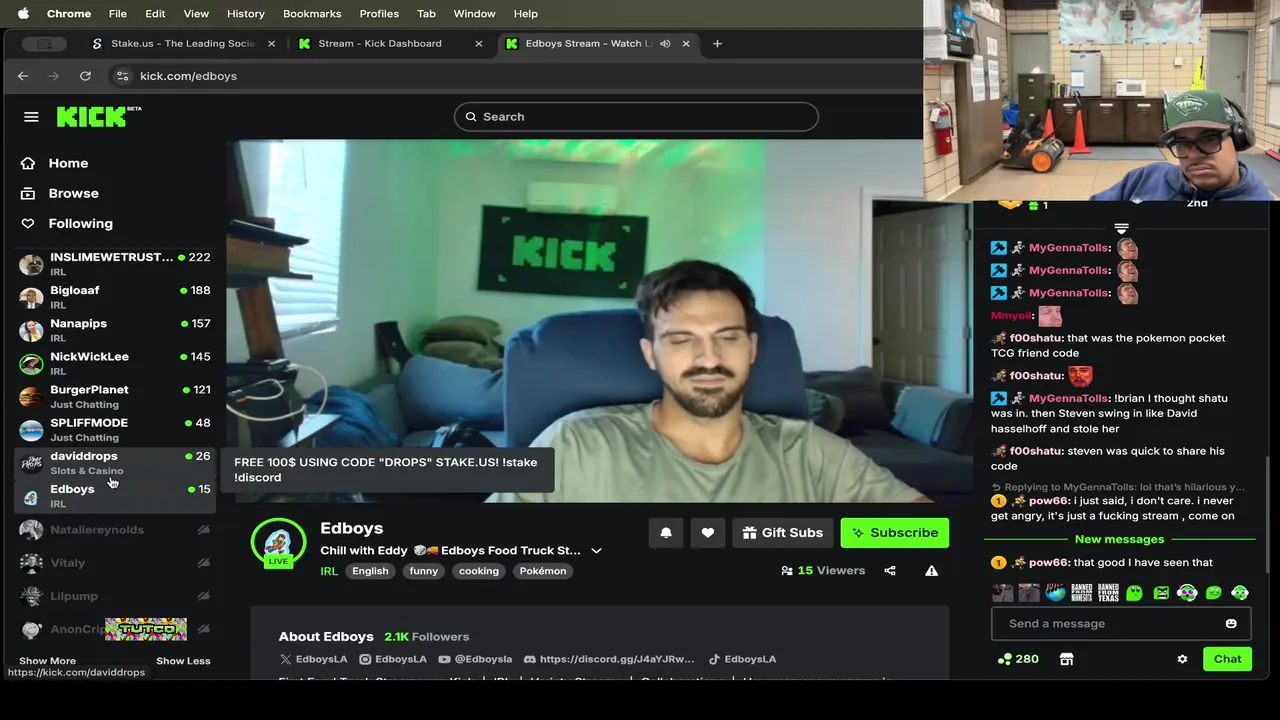Screen dimensions: 1280x720
Task: Open offline Nataliereynolds channel
Action: pos(115,530)
